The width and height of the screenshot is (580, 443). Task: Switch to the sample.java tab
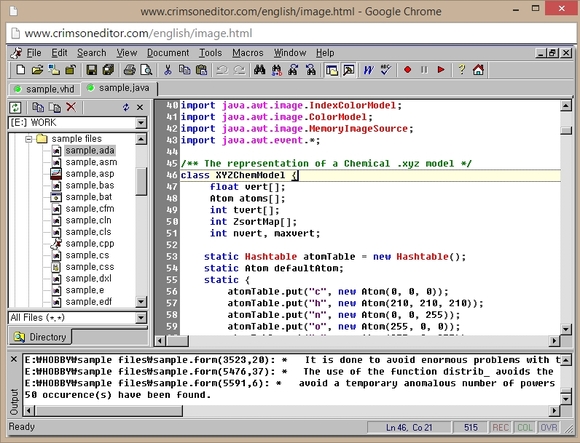pyautogui.click(x=118, y=88)
